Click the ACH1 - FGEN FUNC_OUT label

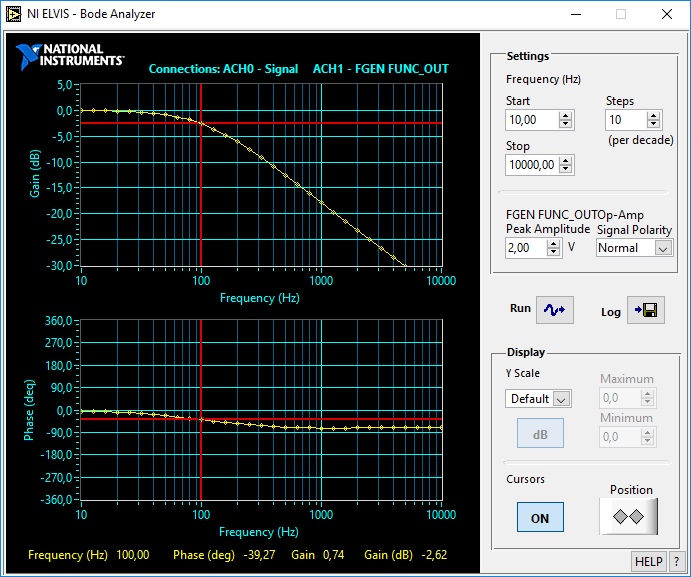[x=381, y=69]
